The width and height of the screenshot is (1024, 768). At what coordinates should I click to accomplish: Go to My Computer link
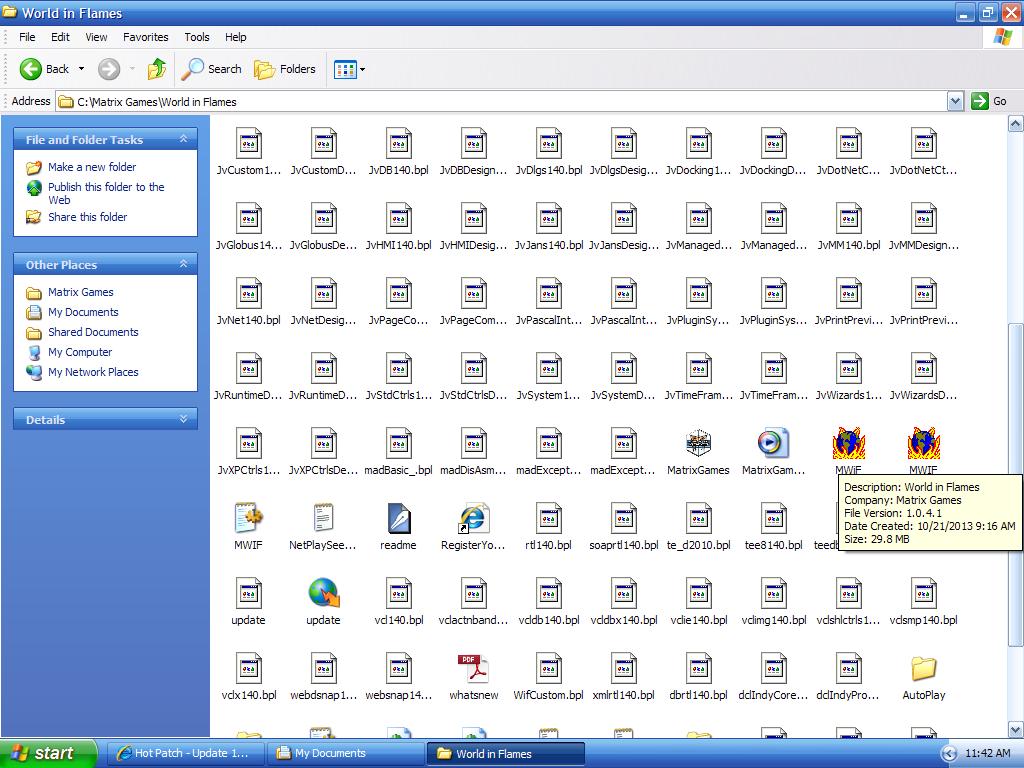pyautogui.click(x=80, y=352)
